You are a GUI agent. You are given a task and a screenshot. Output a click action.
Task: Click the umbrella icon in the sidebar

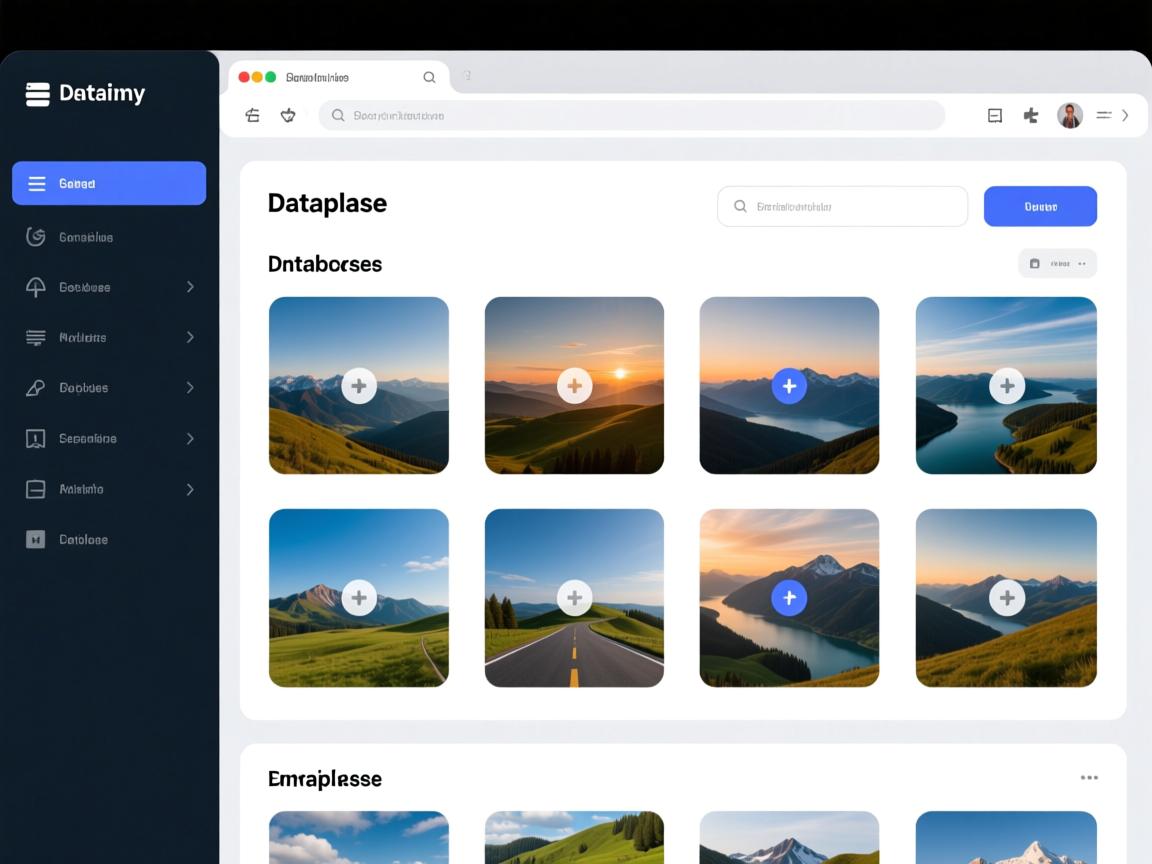[36, 287]
